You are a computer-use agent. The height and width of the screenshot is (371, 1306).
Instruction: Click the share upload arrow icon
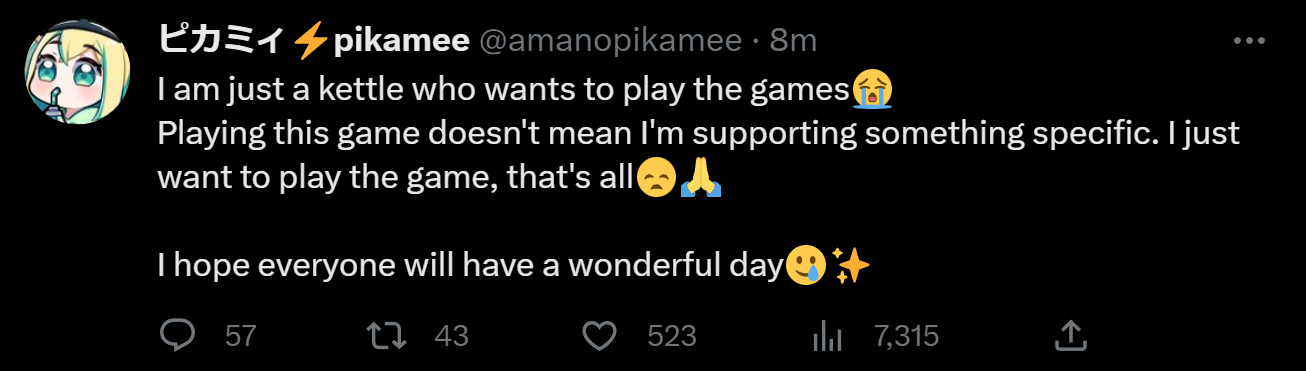click(1071, 336)
